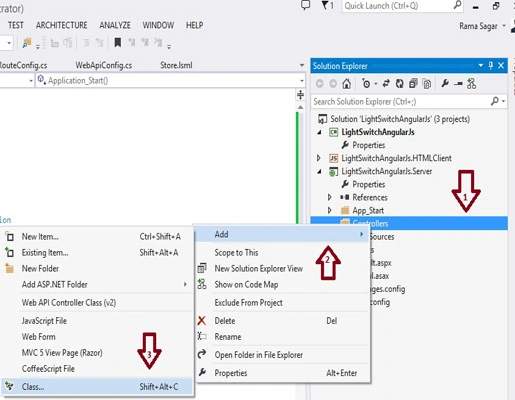Viewport: 515px width, 400px height.
Task: Click the Quick Launch magnifier icon
Action: tap(458, 5)
